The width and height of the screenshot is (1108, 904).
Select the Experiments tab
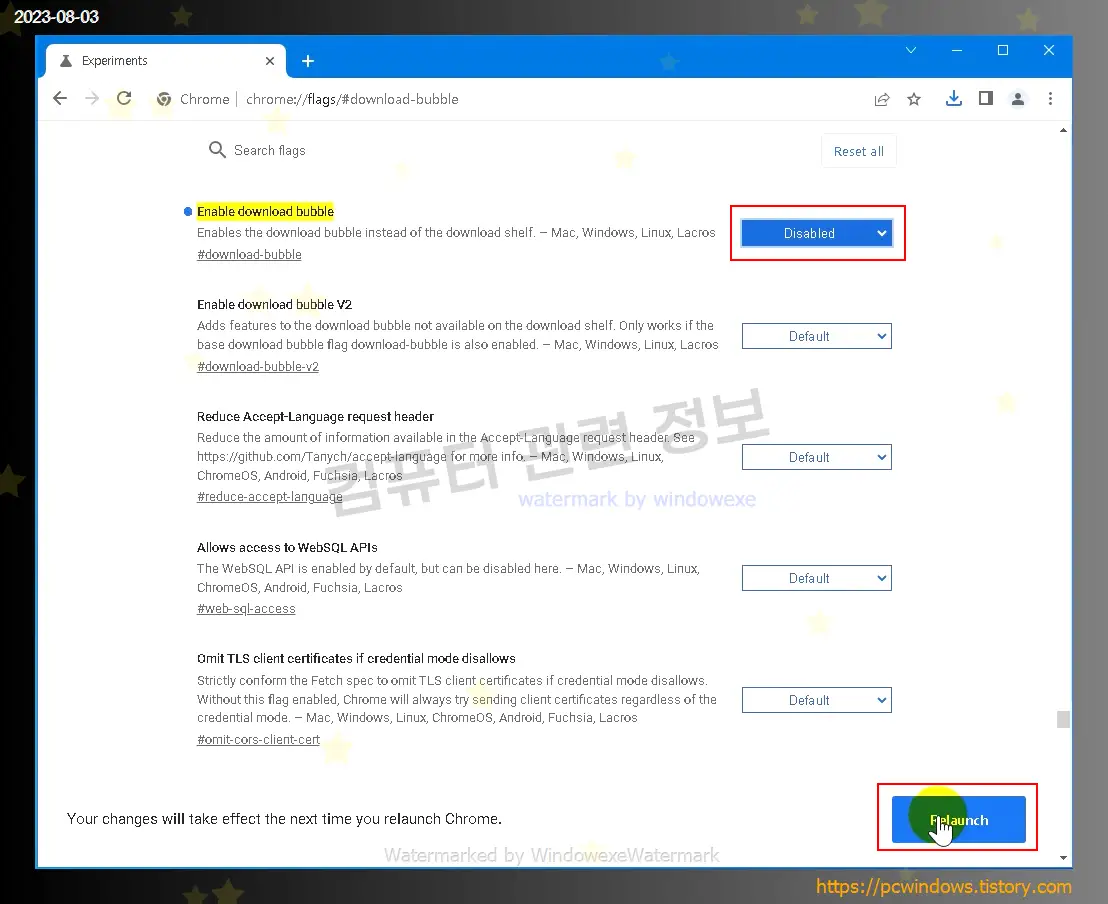coord(166,61)
